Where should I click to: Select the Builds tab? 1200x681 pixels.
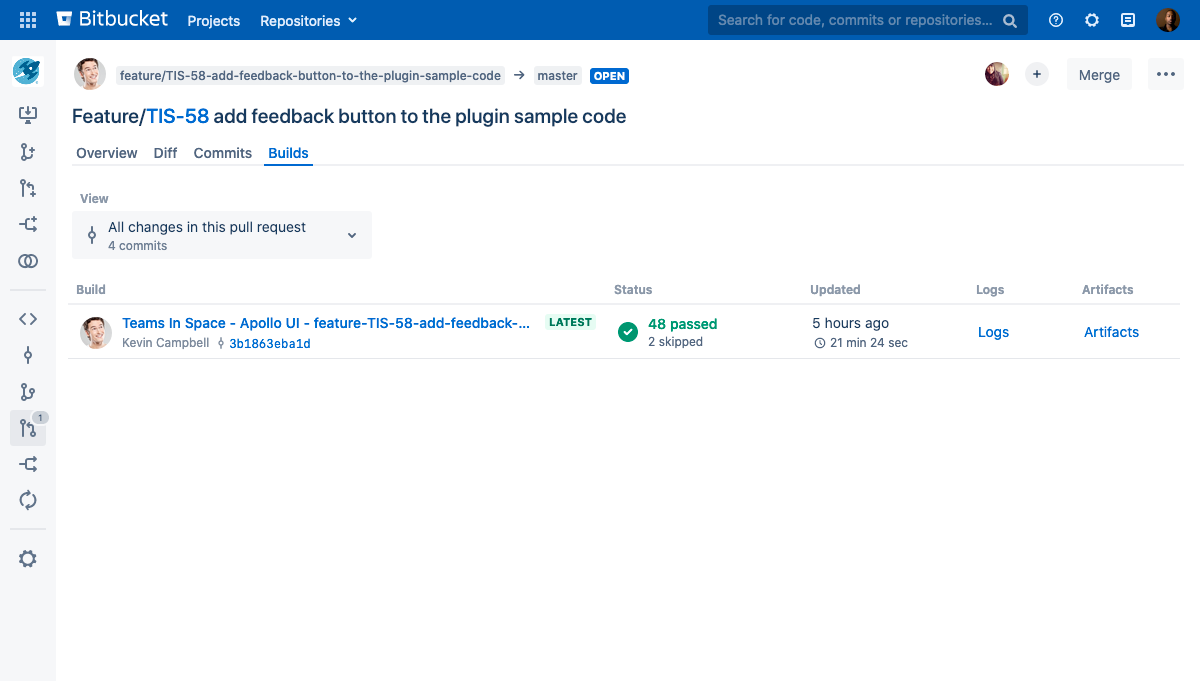coord(289,153)
